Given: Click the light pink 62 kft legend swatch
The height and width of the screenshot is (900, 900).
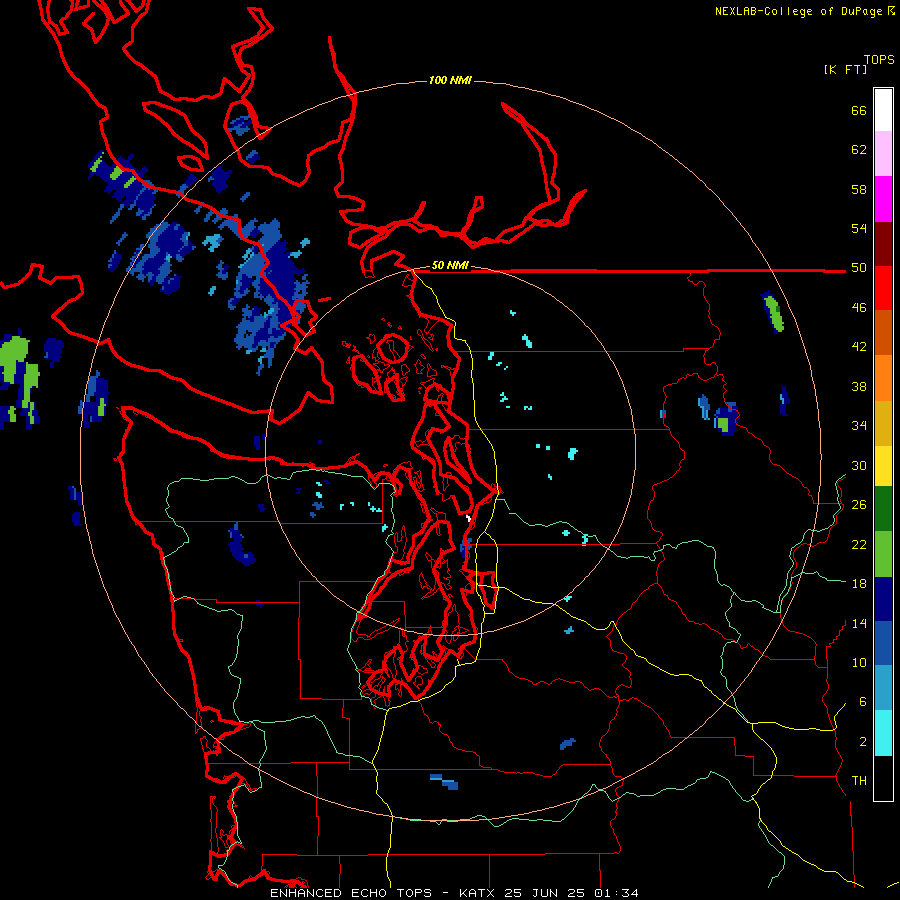Looking at the screenshot, I should (883, 154).
